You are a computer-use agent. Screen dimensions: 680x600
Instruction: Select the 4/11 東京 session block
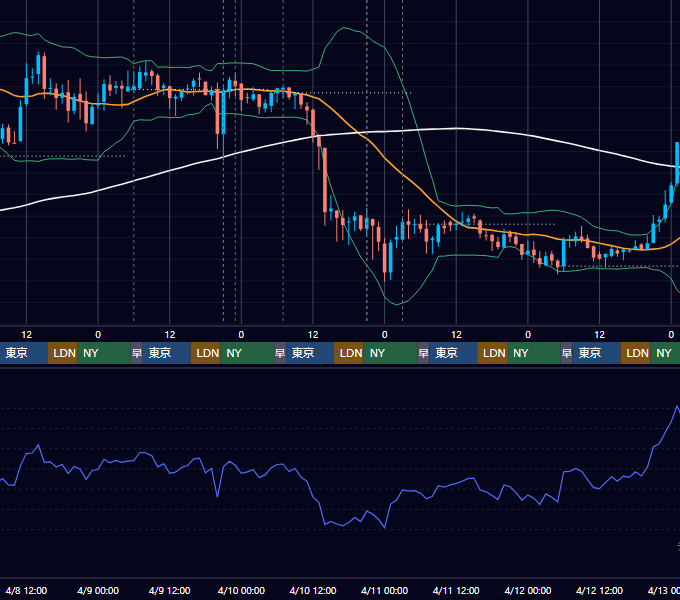point(453,353)
